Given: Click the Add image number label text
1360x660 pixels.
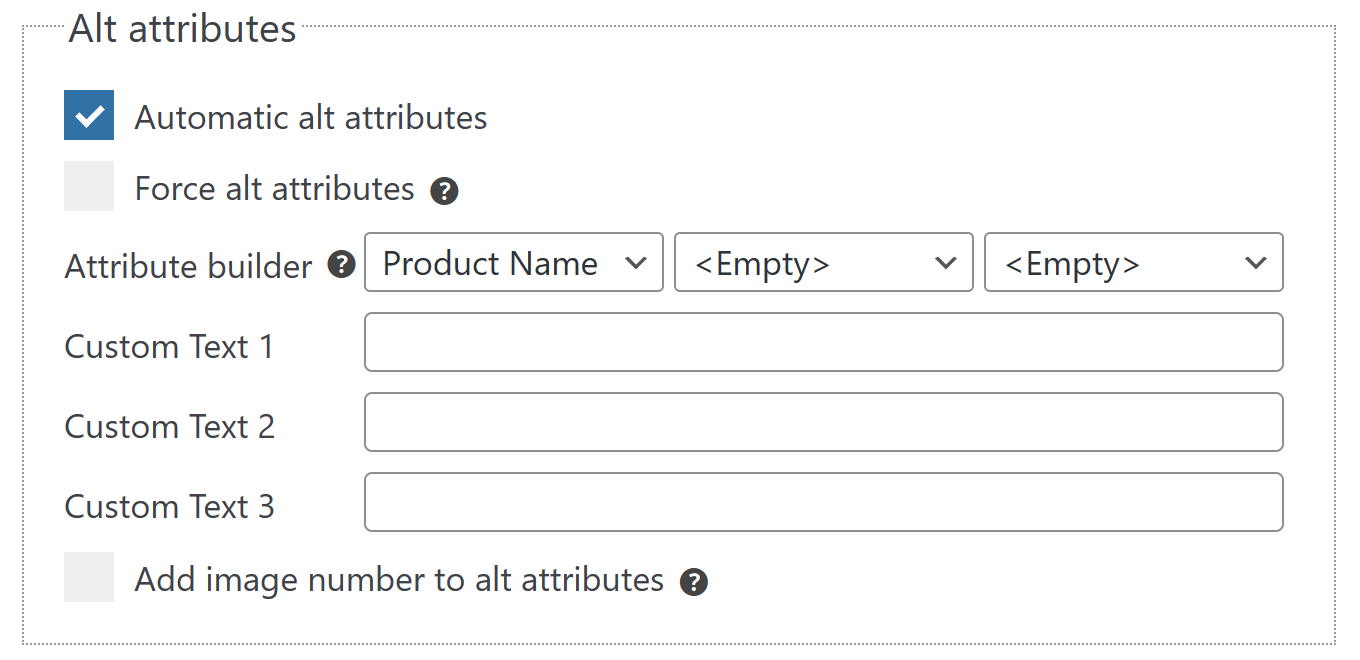Looking at the screenshot, I should (x=399, y=580).
